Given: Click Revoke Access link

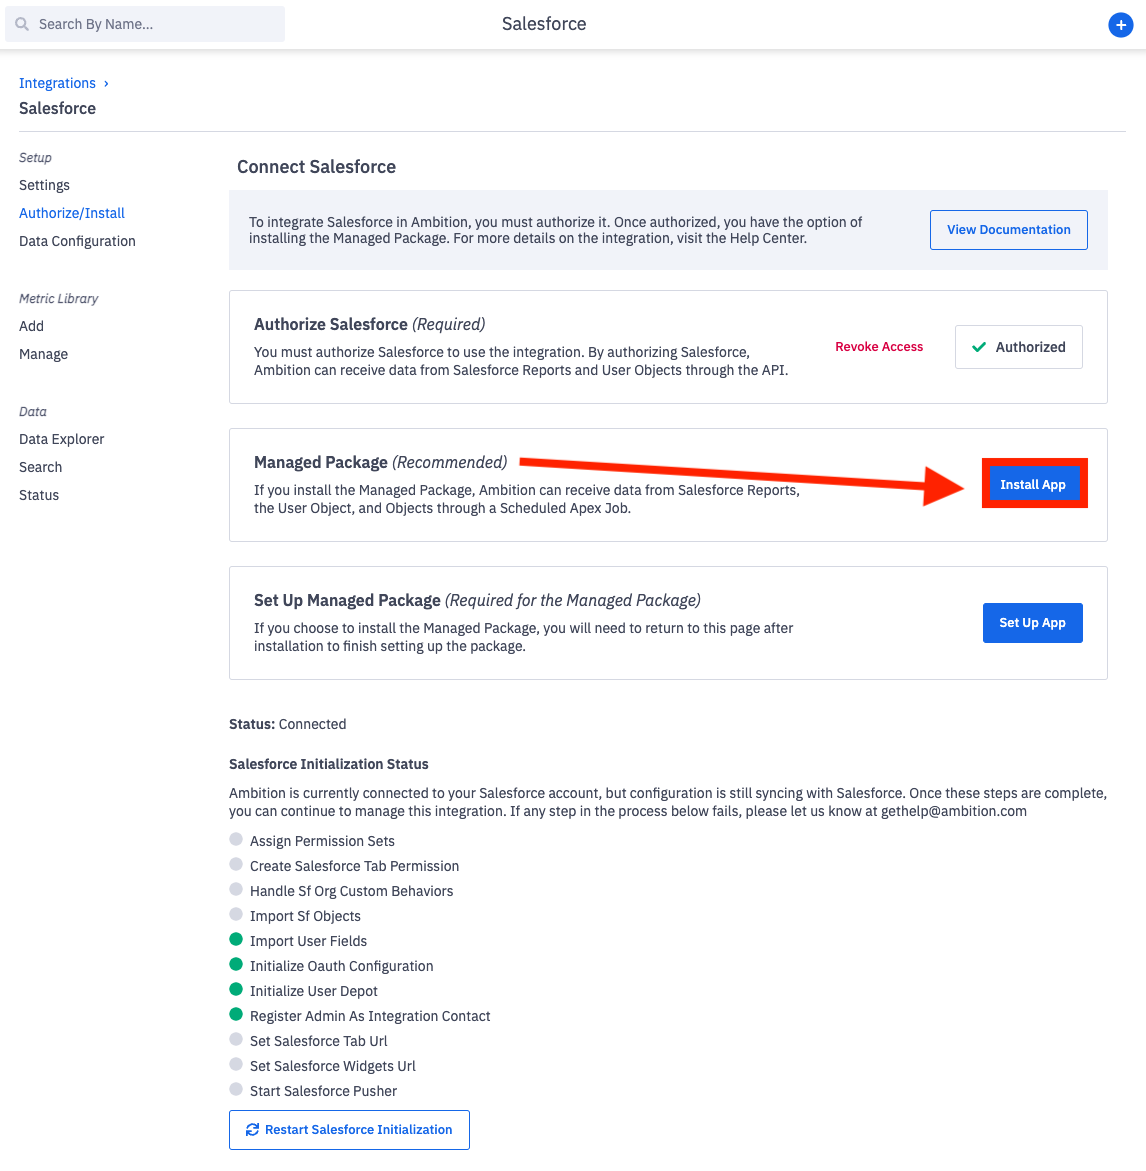Looking at the screenshot, I should 879,347.
